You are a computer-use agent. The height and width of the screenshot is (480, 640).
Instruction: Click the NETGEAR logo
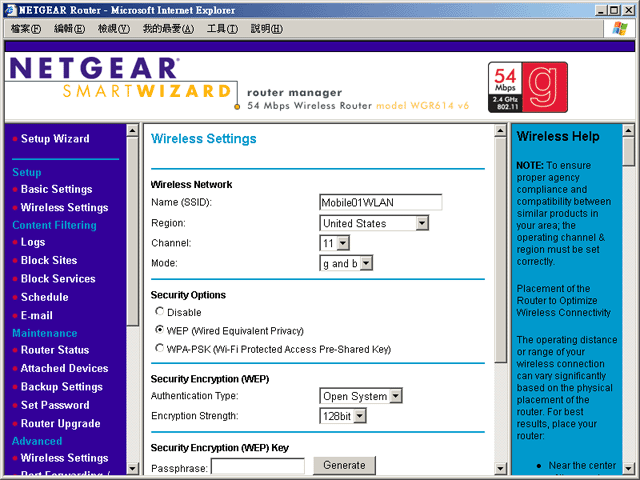tap(93, 68)
